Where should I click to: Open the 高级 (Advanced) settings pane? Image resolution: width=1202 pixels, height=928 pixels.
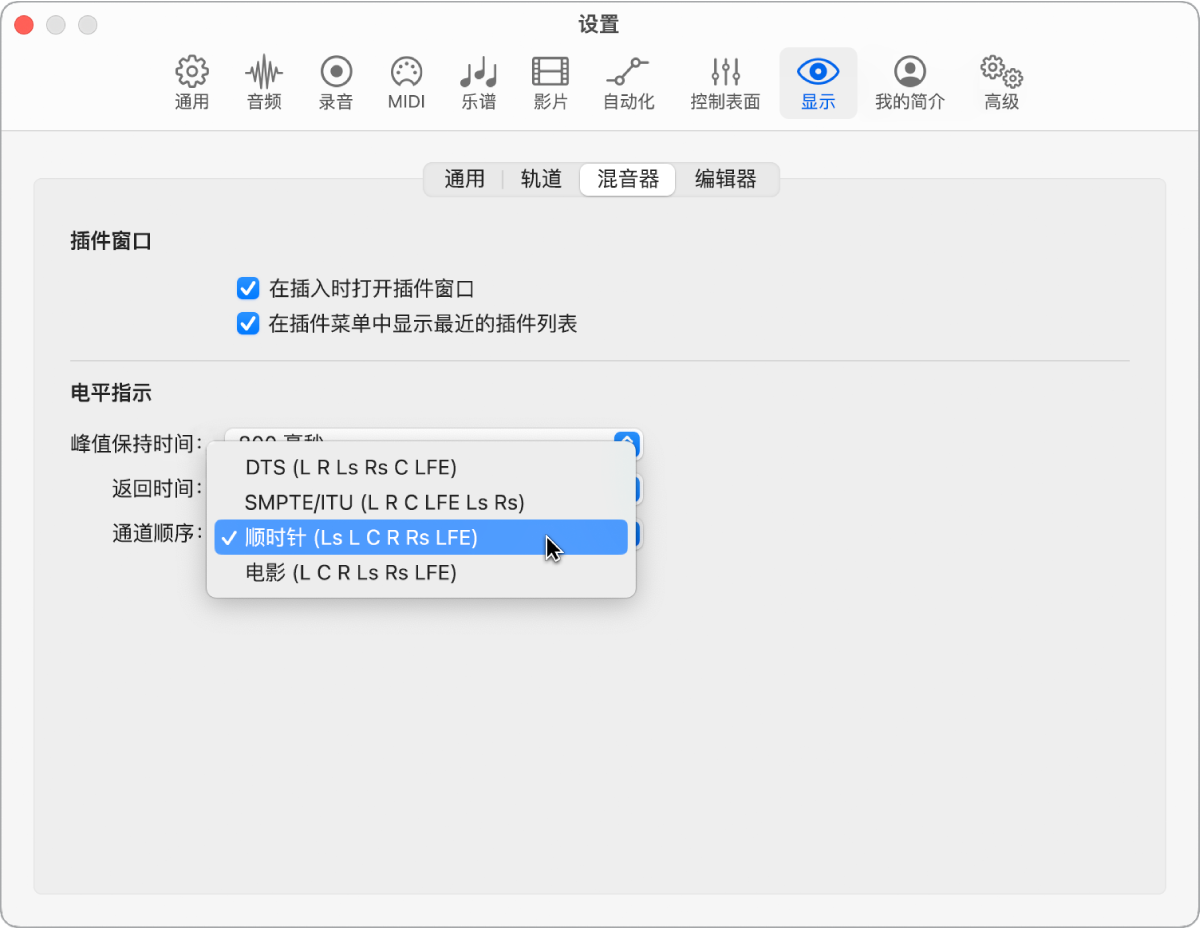click(x=1001, y=83)
